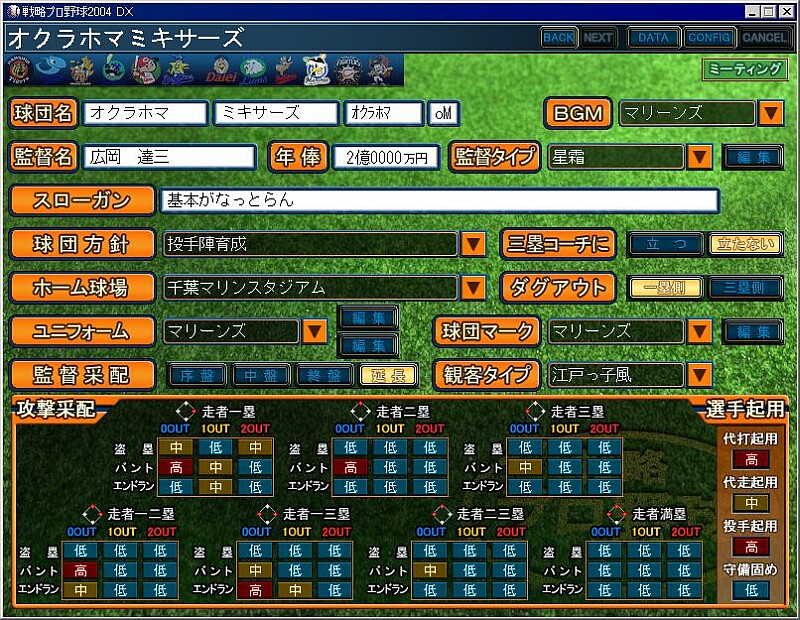Expand the ホーム球場 stadium dropdown
The width and height of the screenshot is (800, 620).
click(473, 288)
